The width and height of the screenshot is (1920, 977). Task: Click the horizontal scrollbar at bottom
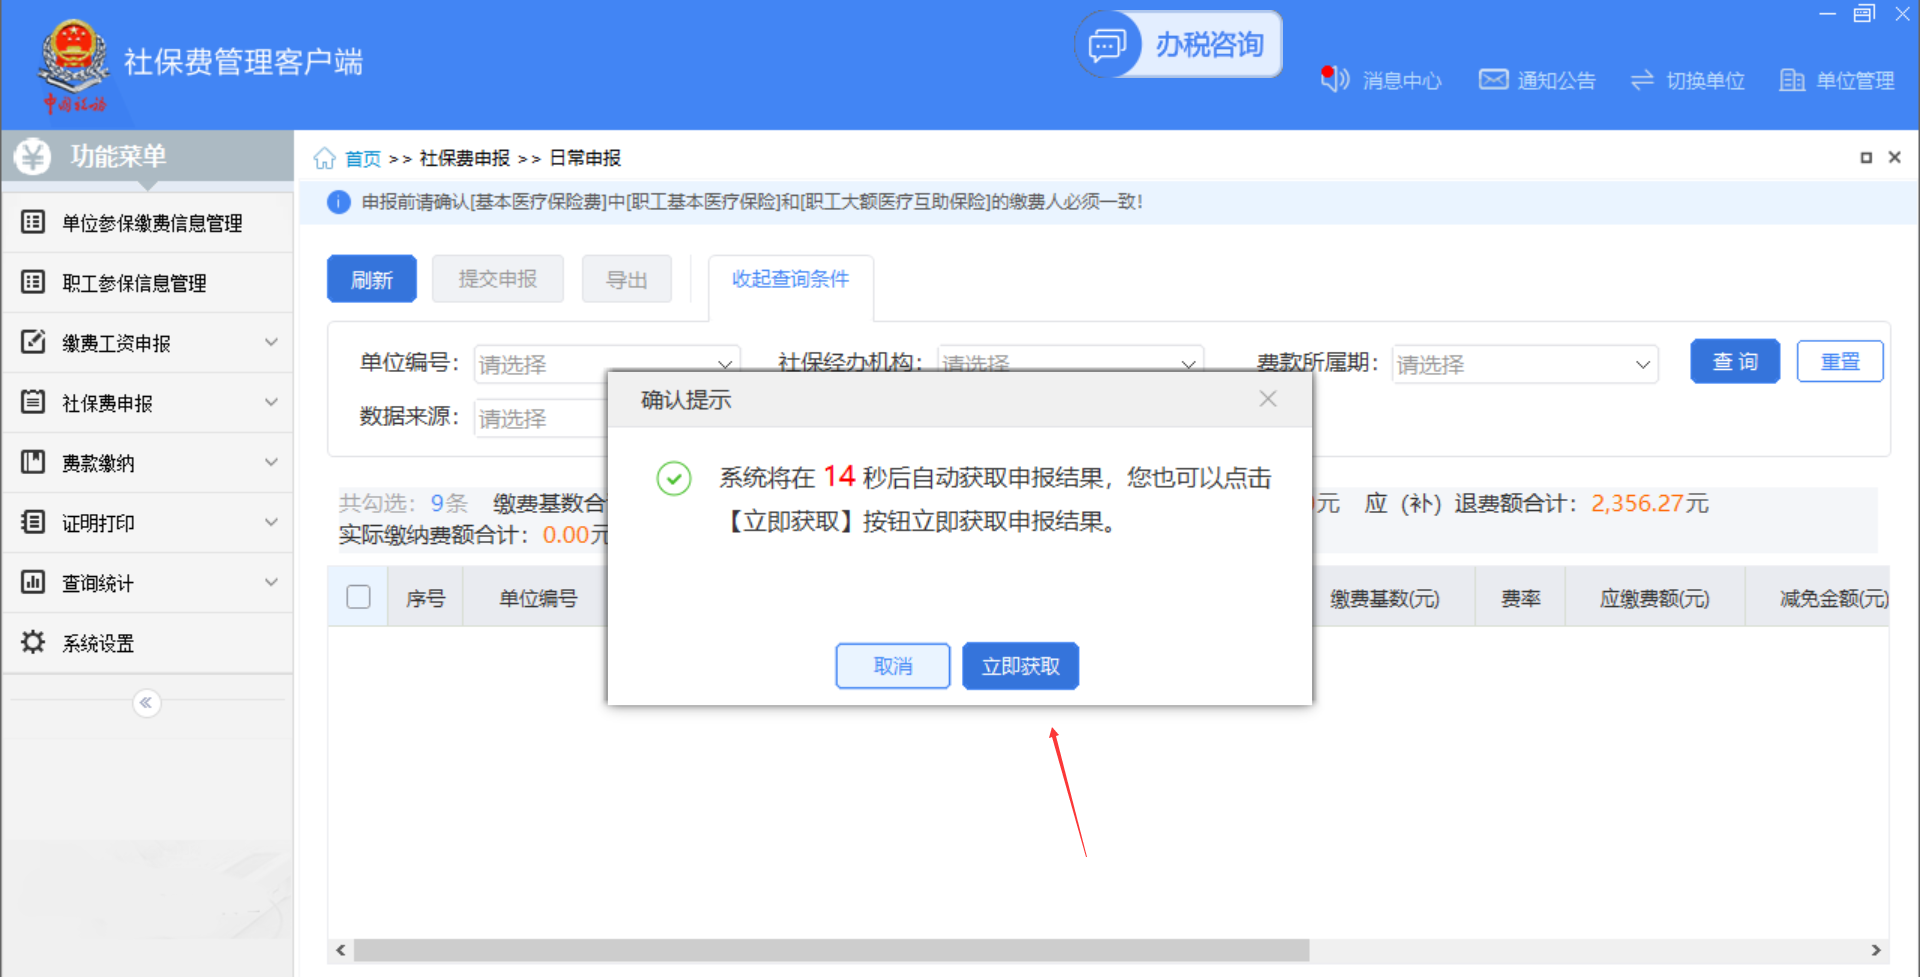(x=830, y=949)
